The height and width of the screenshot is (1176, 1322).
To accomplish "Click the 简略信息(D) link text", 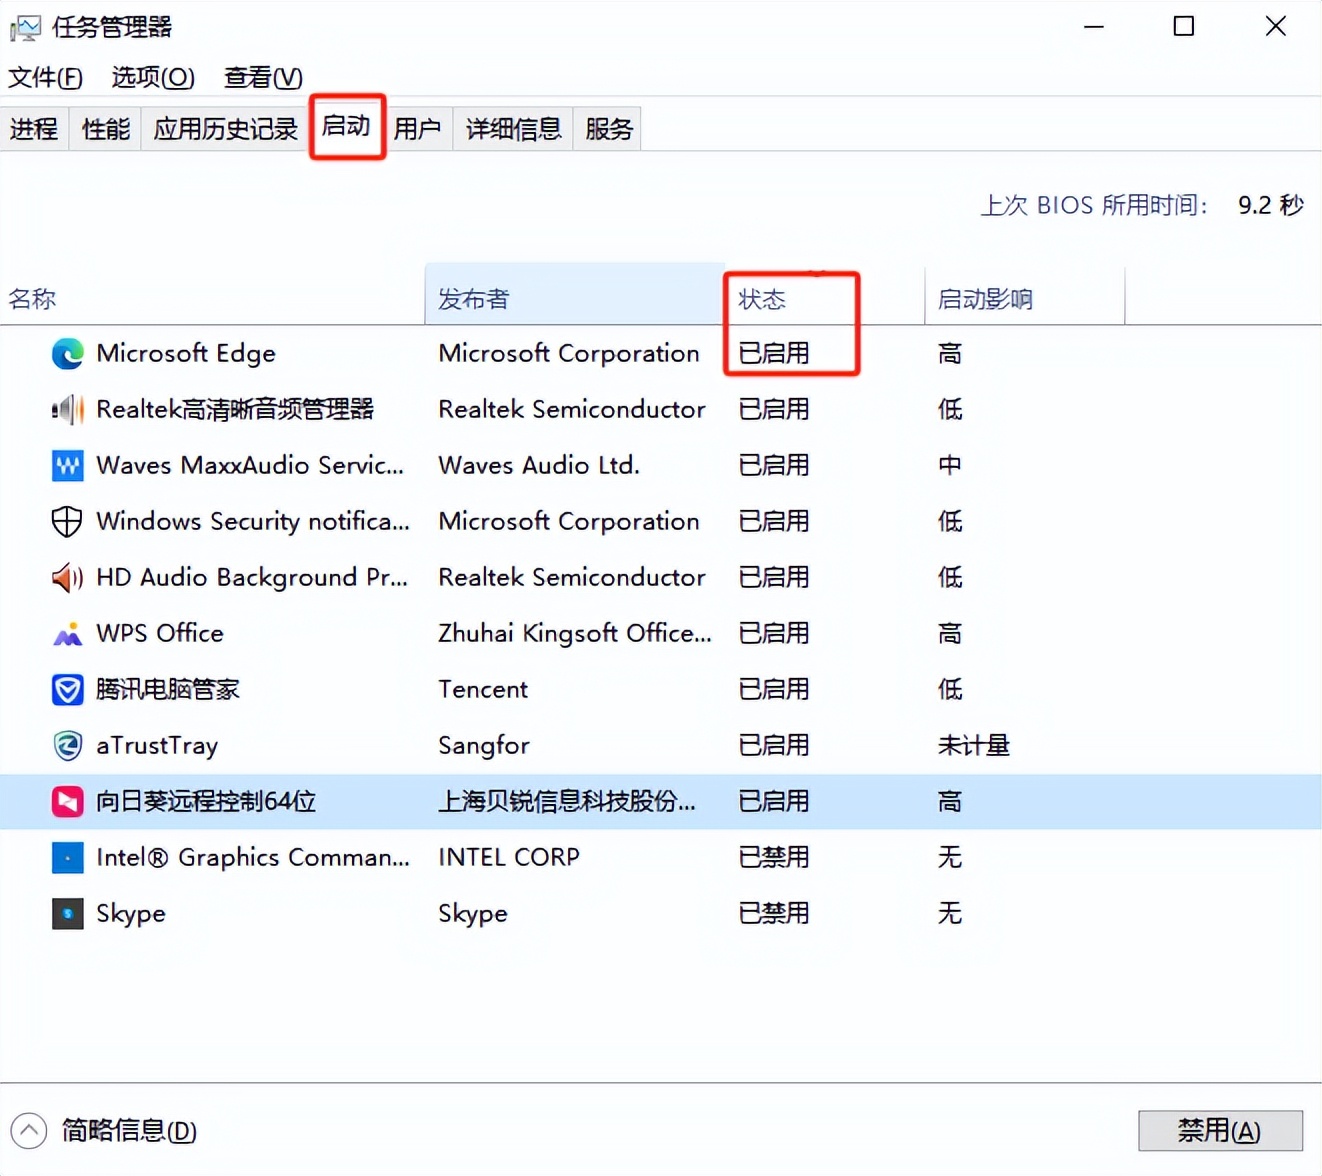I will pos(129,1131).
